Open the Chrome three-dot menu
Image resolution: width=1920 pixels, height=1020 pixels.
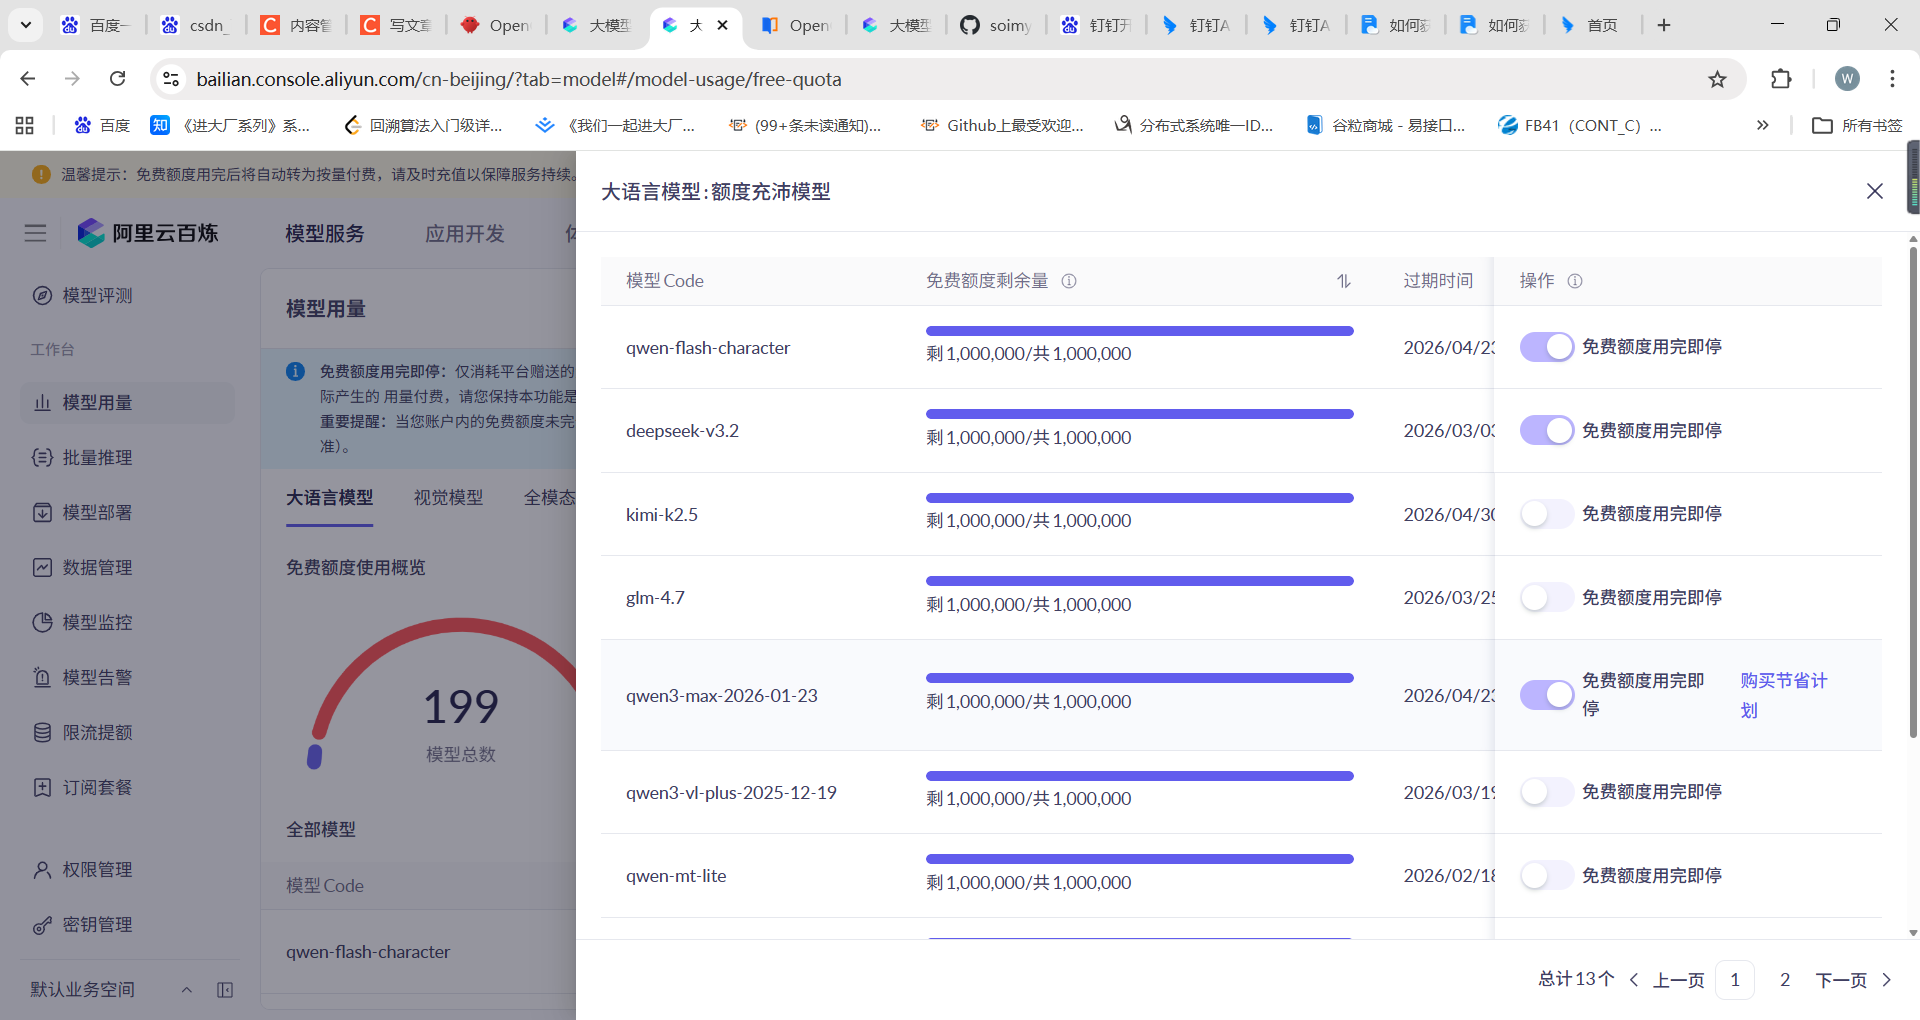coord(1892,79)
